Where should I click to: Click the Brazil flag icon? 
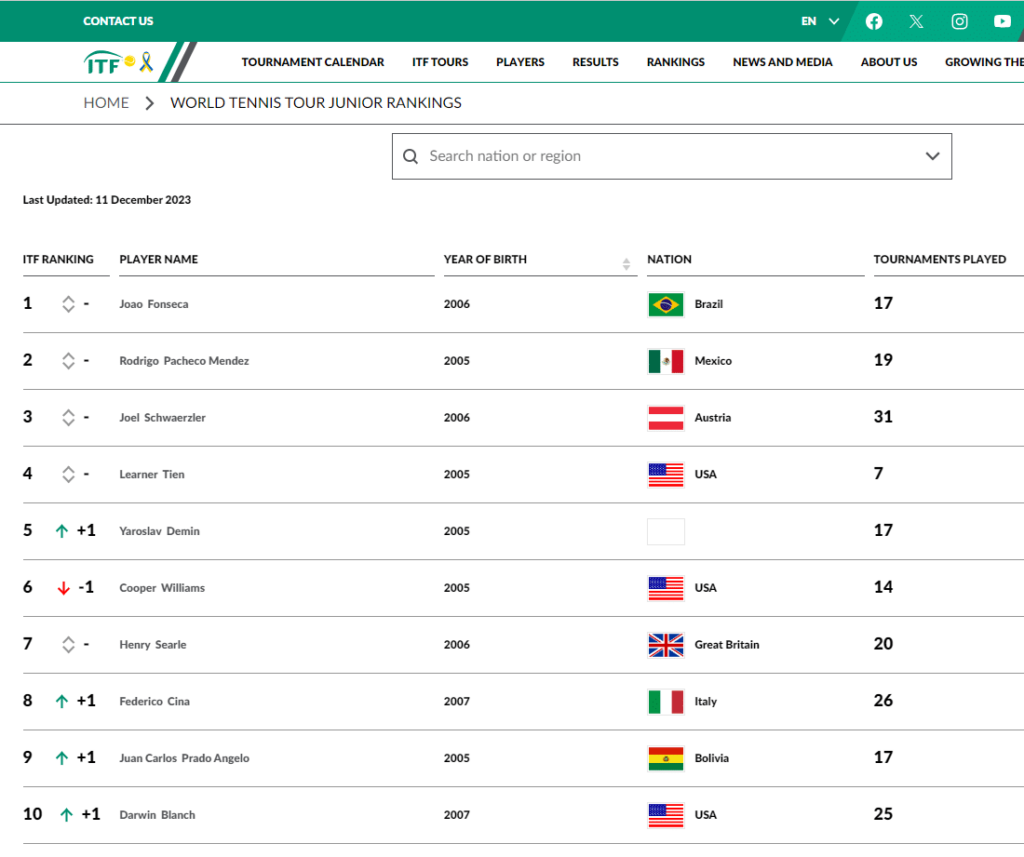pyautogui.click(x=665, y=304)
